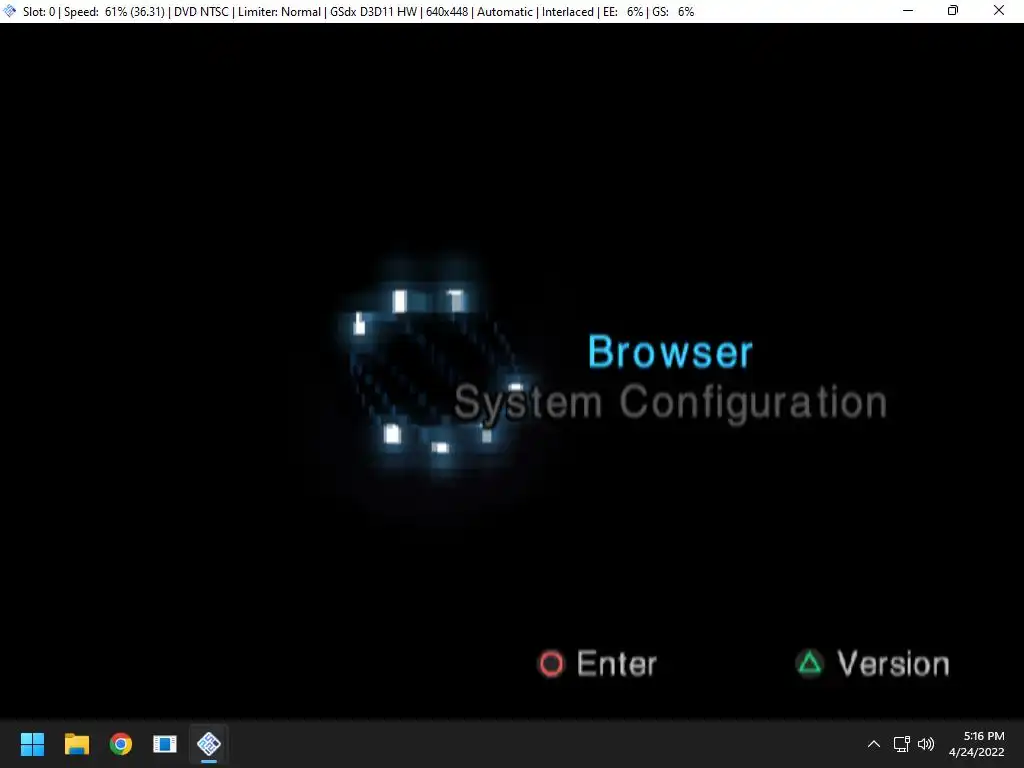Open the Windows Start menu
The width and height of the screenshot is (1024, 768).
(33, 744)
